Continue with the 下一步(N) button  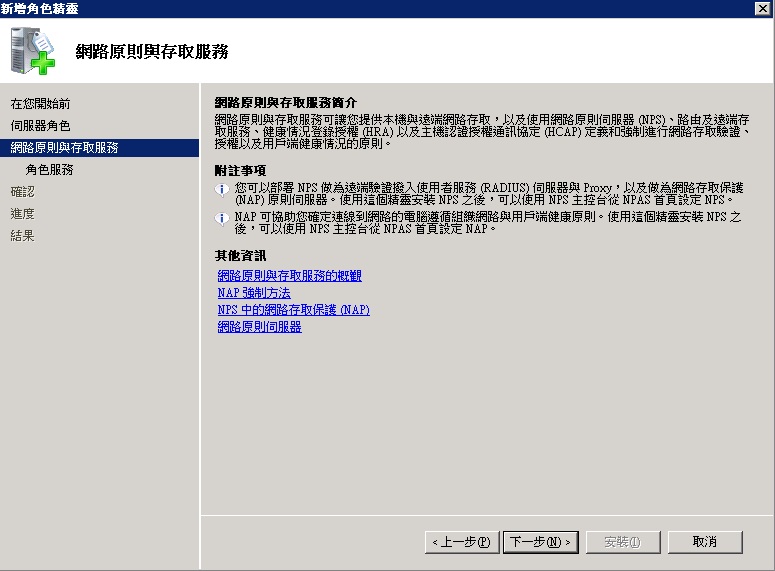click(x=541, y=542)
